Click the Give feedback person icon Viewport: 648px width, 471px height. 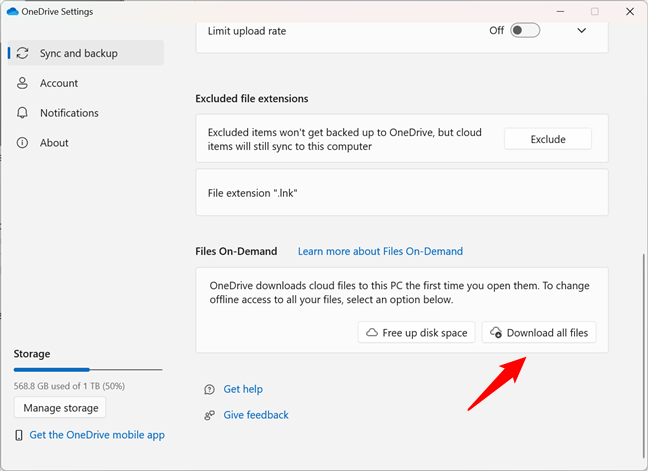point(209,415)
